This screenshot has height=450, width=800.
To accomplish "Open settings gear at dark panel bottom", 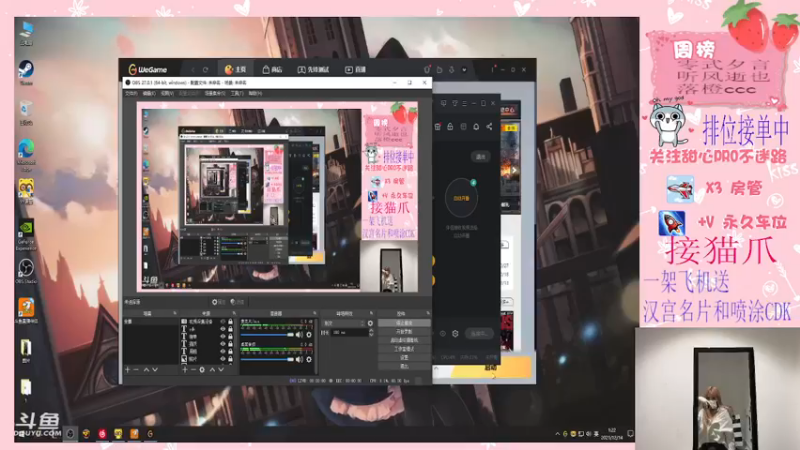I will [x=455, y=334].
